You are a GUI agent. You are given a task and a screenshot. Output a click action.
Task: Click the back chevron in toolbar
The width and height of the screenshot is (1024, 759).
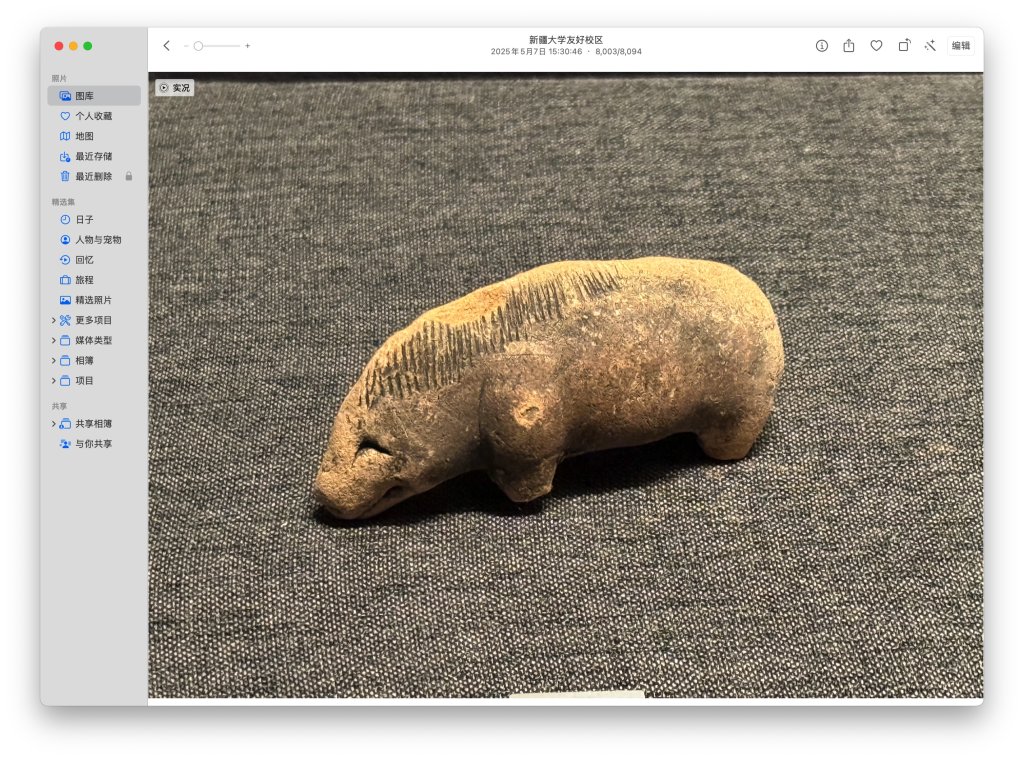(166, 46)
